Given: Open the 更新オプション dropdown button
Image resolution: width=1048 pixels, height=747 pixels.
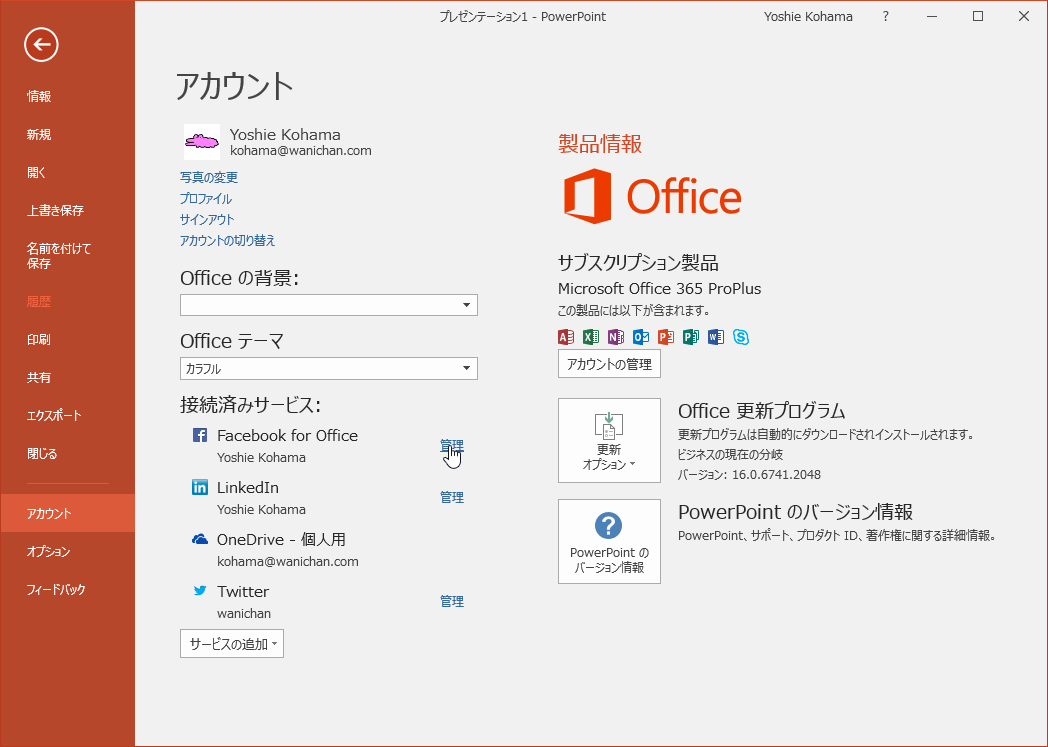Looking at the screenshot, I should point(610,440).
